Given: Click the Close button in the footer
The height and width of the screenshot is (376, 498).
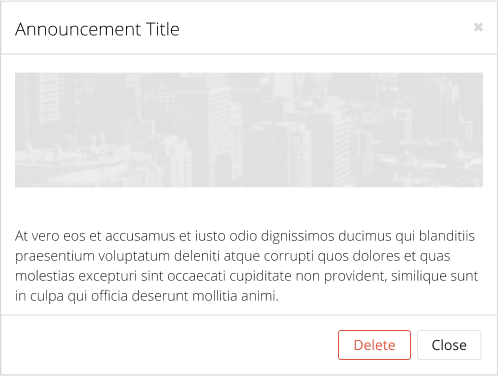Looking at the screenshot, I should point(449,345).
